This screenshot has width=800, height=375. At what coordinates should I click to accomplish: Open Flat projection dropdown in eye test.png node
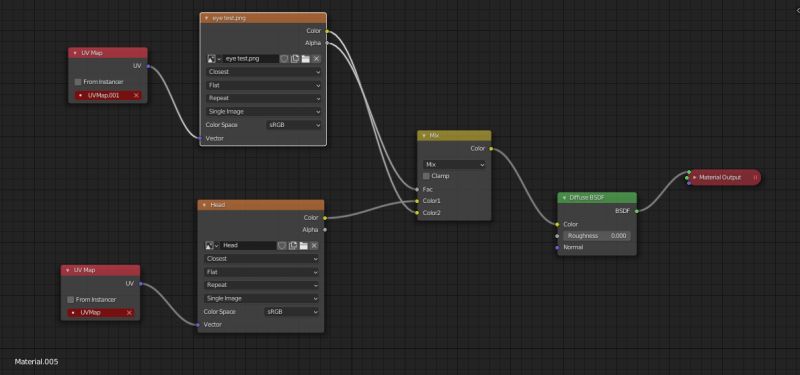[x=264, y=85]
